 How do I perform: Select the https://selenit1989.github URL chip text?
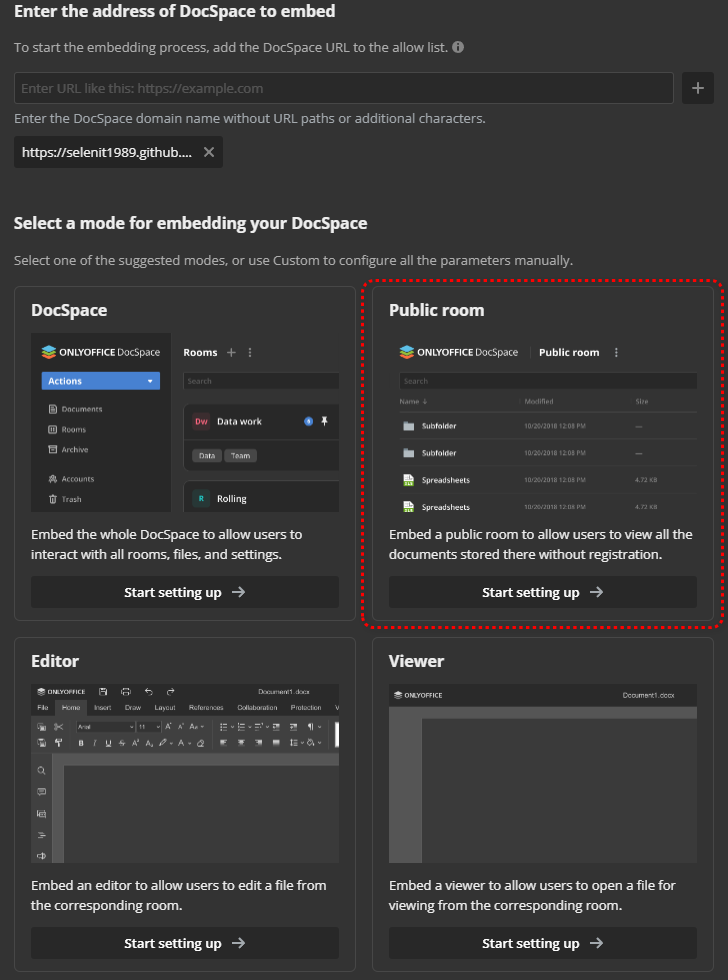pyautogui.click(x=107, y=152)
